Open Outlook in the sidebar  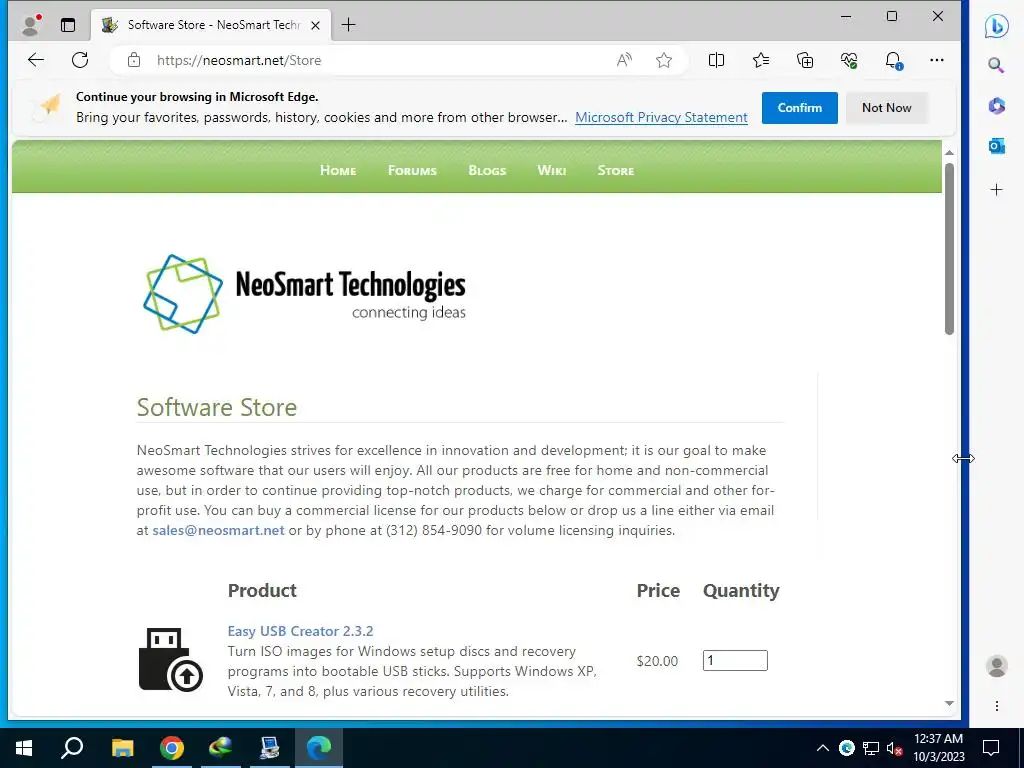click(997, 146)
